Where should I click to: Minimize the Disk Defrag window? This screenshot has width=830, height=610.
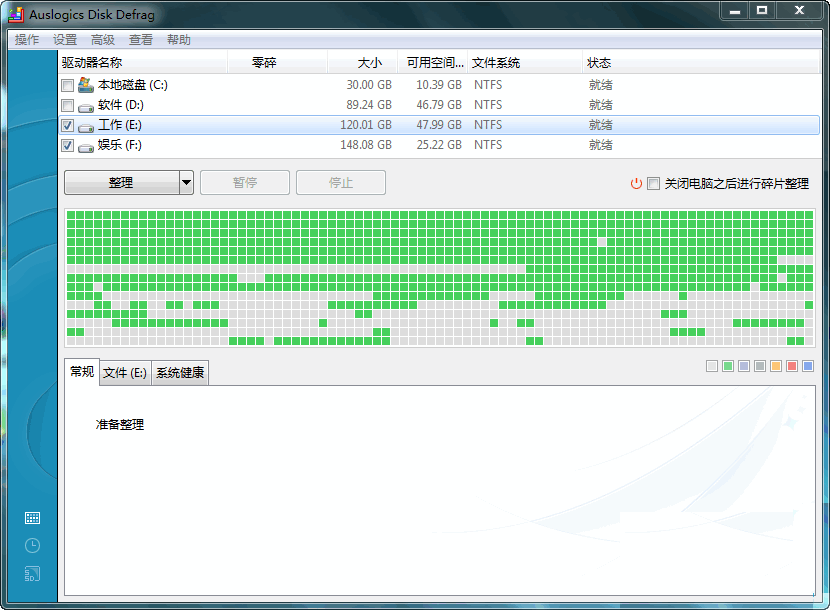click(x=735, y=11)
